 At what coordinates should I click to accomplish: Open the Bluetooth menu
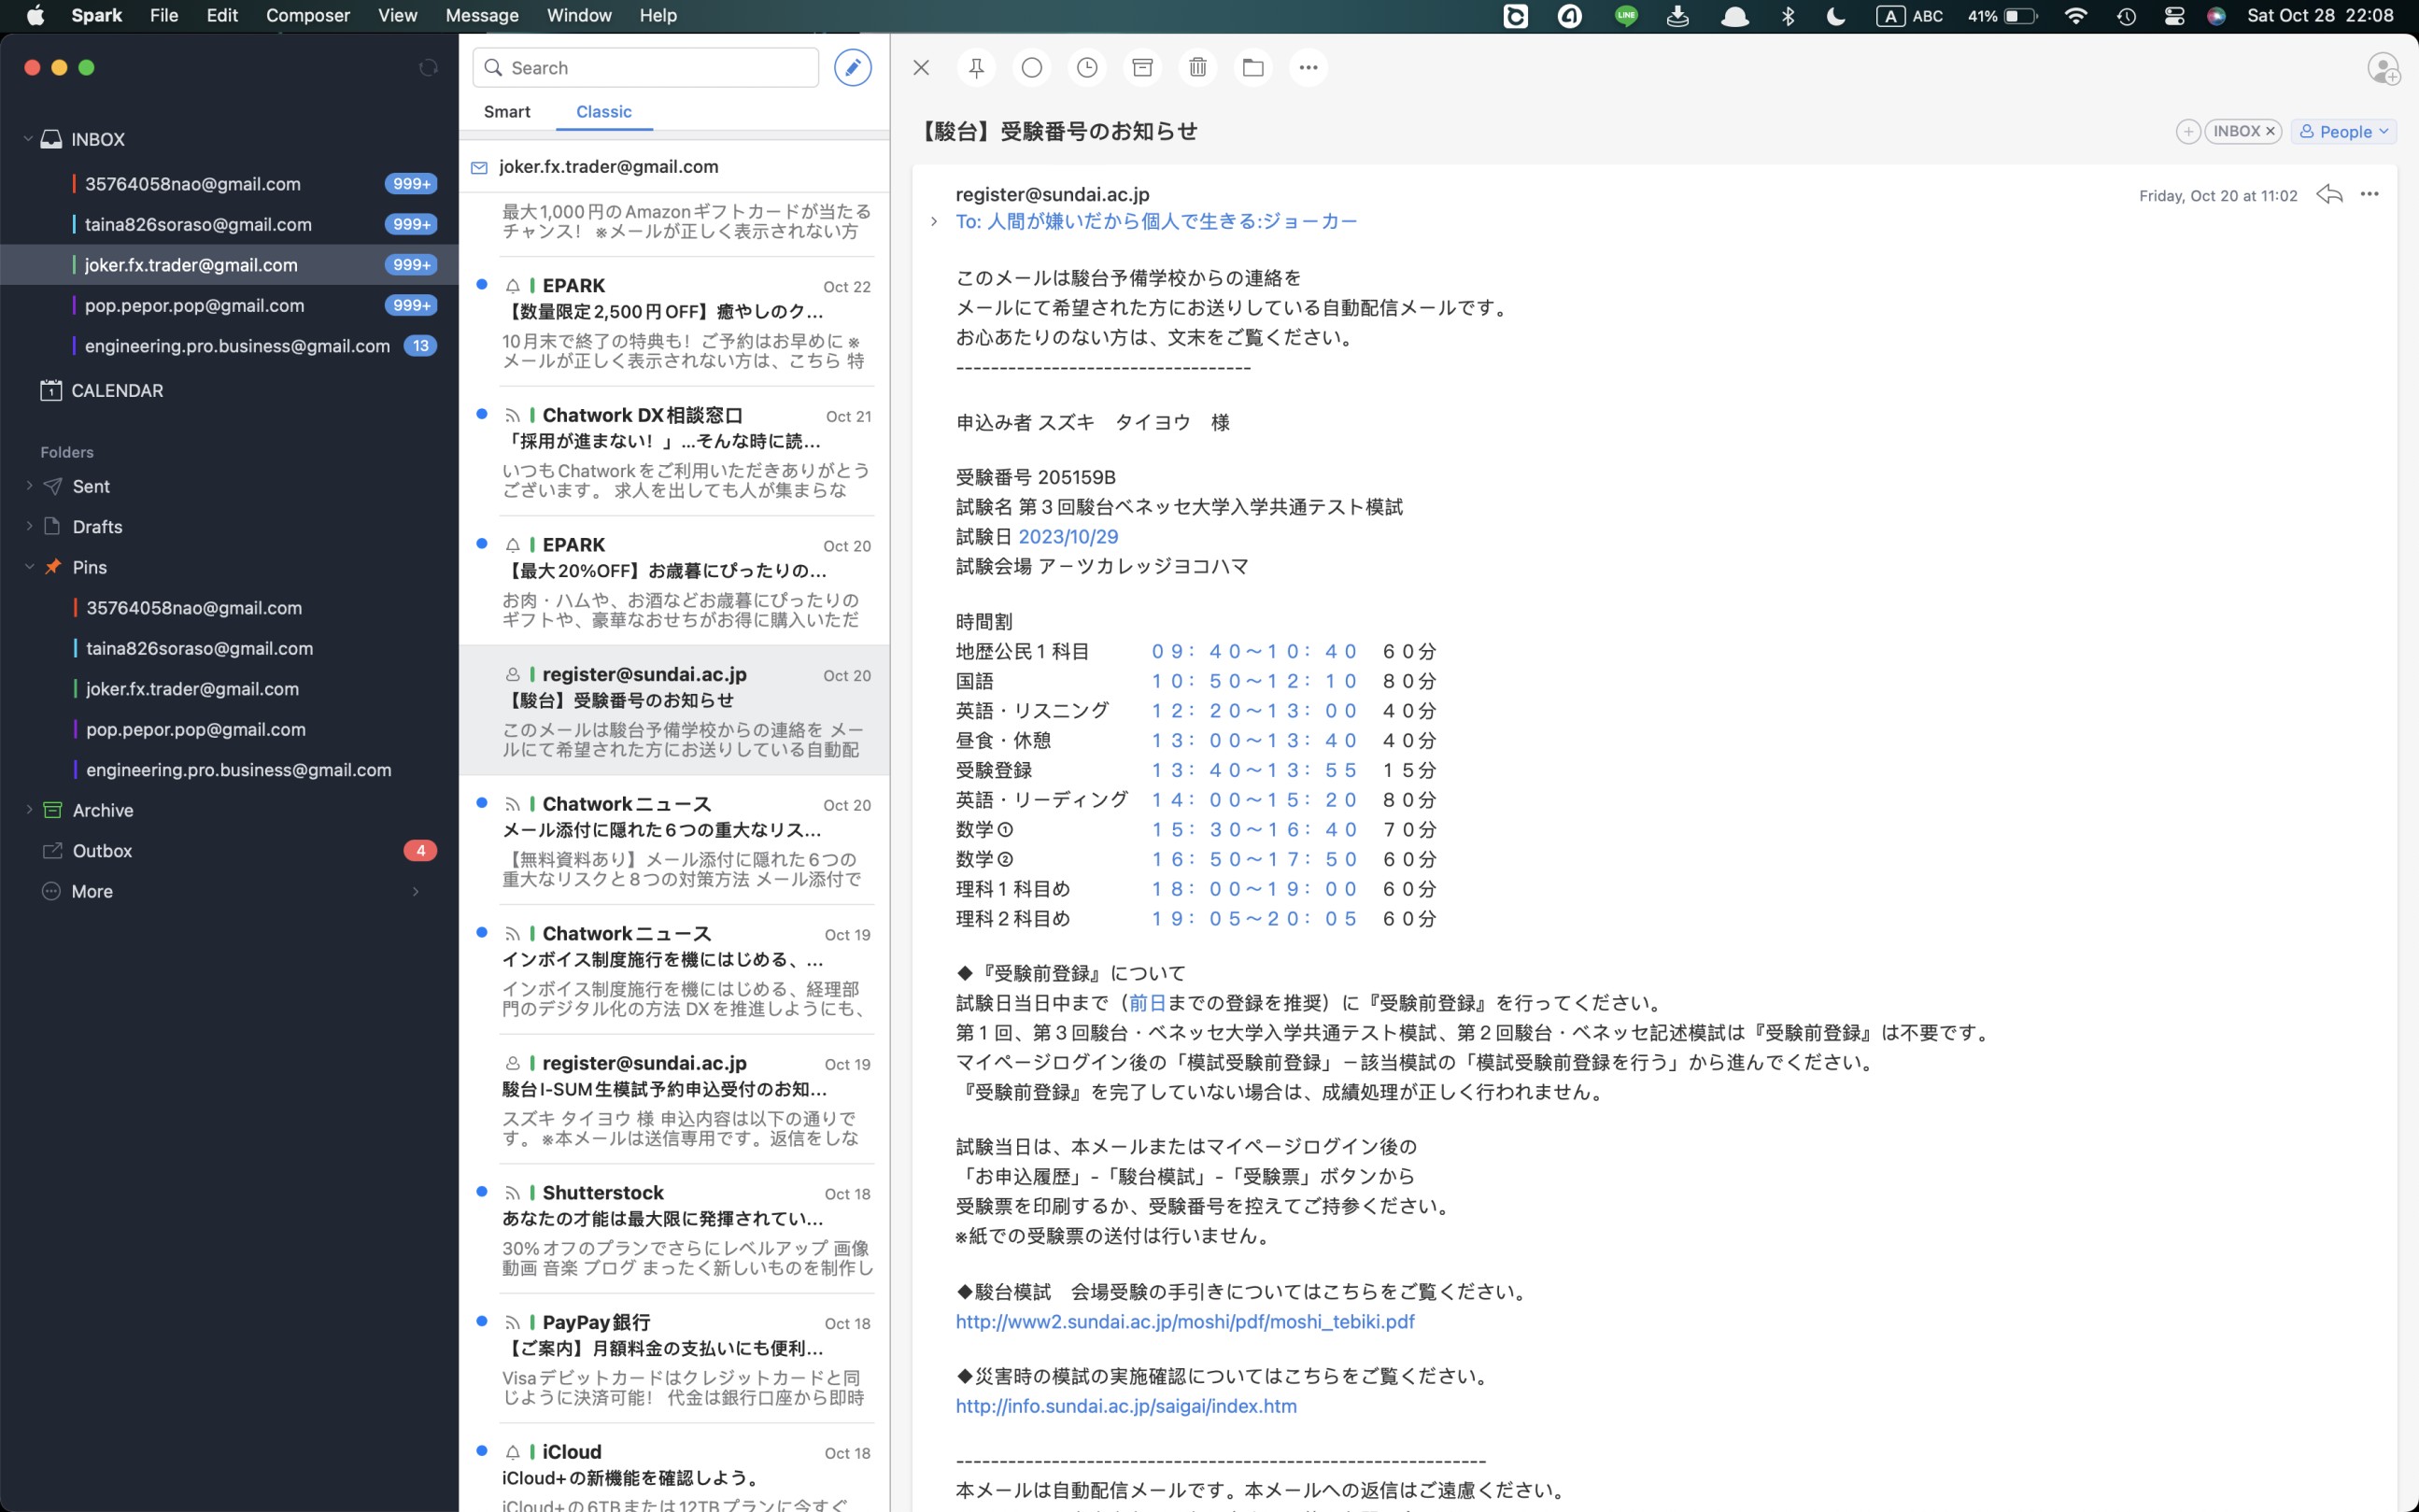coord(1789,16)
